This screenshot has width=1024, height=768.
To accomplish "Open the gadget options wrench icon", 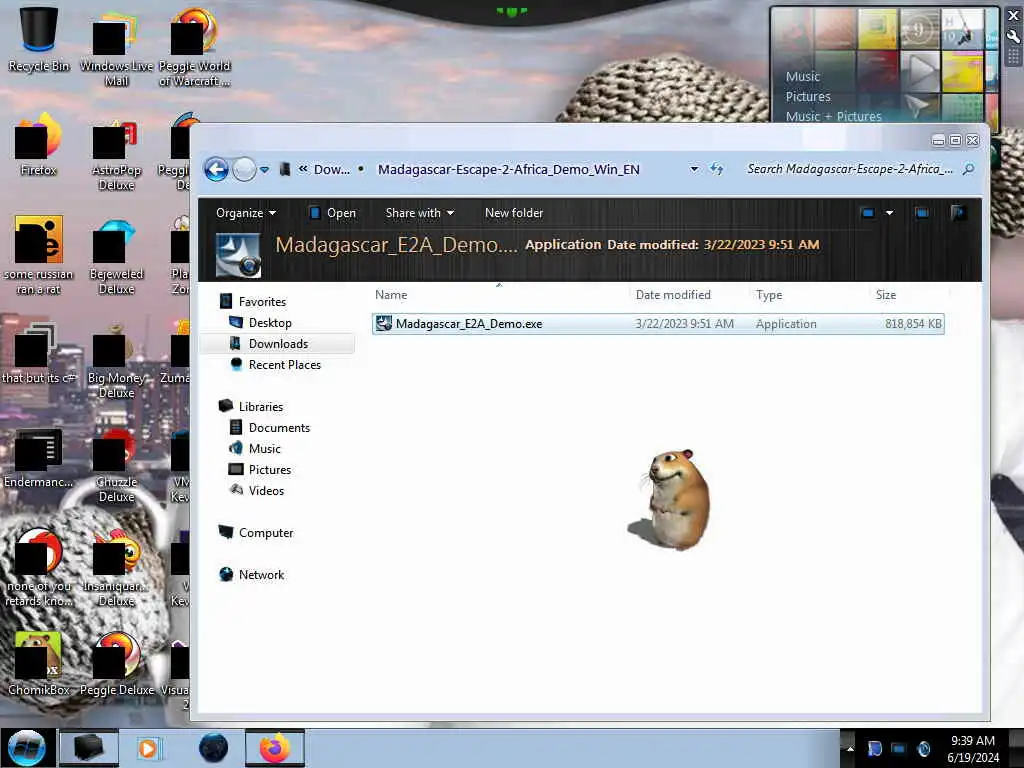I will [x=1014, y=37].
